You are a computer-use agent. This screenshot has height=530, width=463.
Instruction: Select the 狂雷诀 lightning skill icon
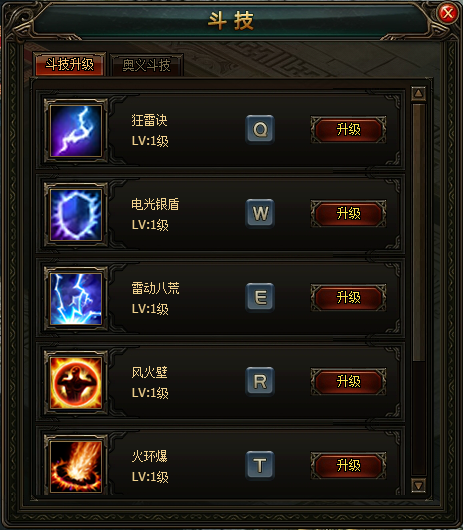[76, 130]
